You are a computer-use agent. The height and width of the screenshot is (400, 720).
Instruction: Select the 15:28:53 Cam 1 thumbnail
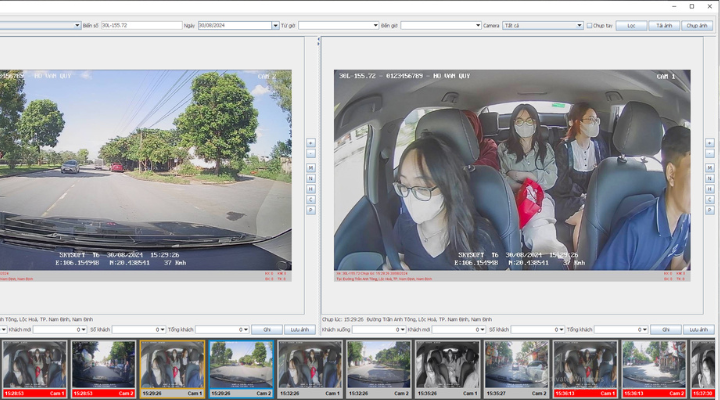tap(34, 369)
